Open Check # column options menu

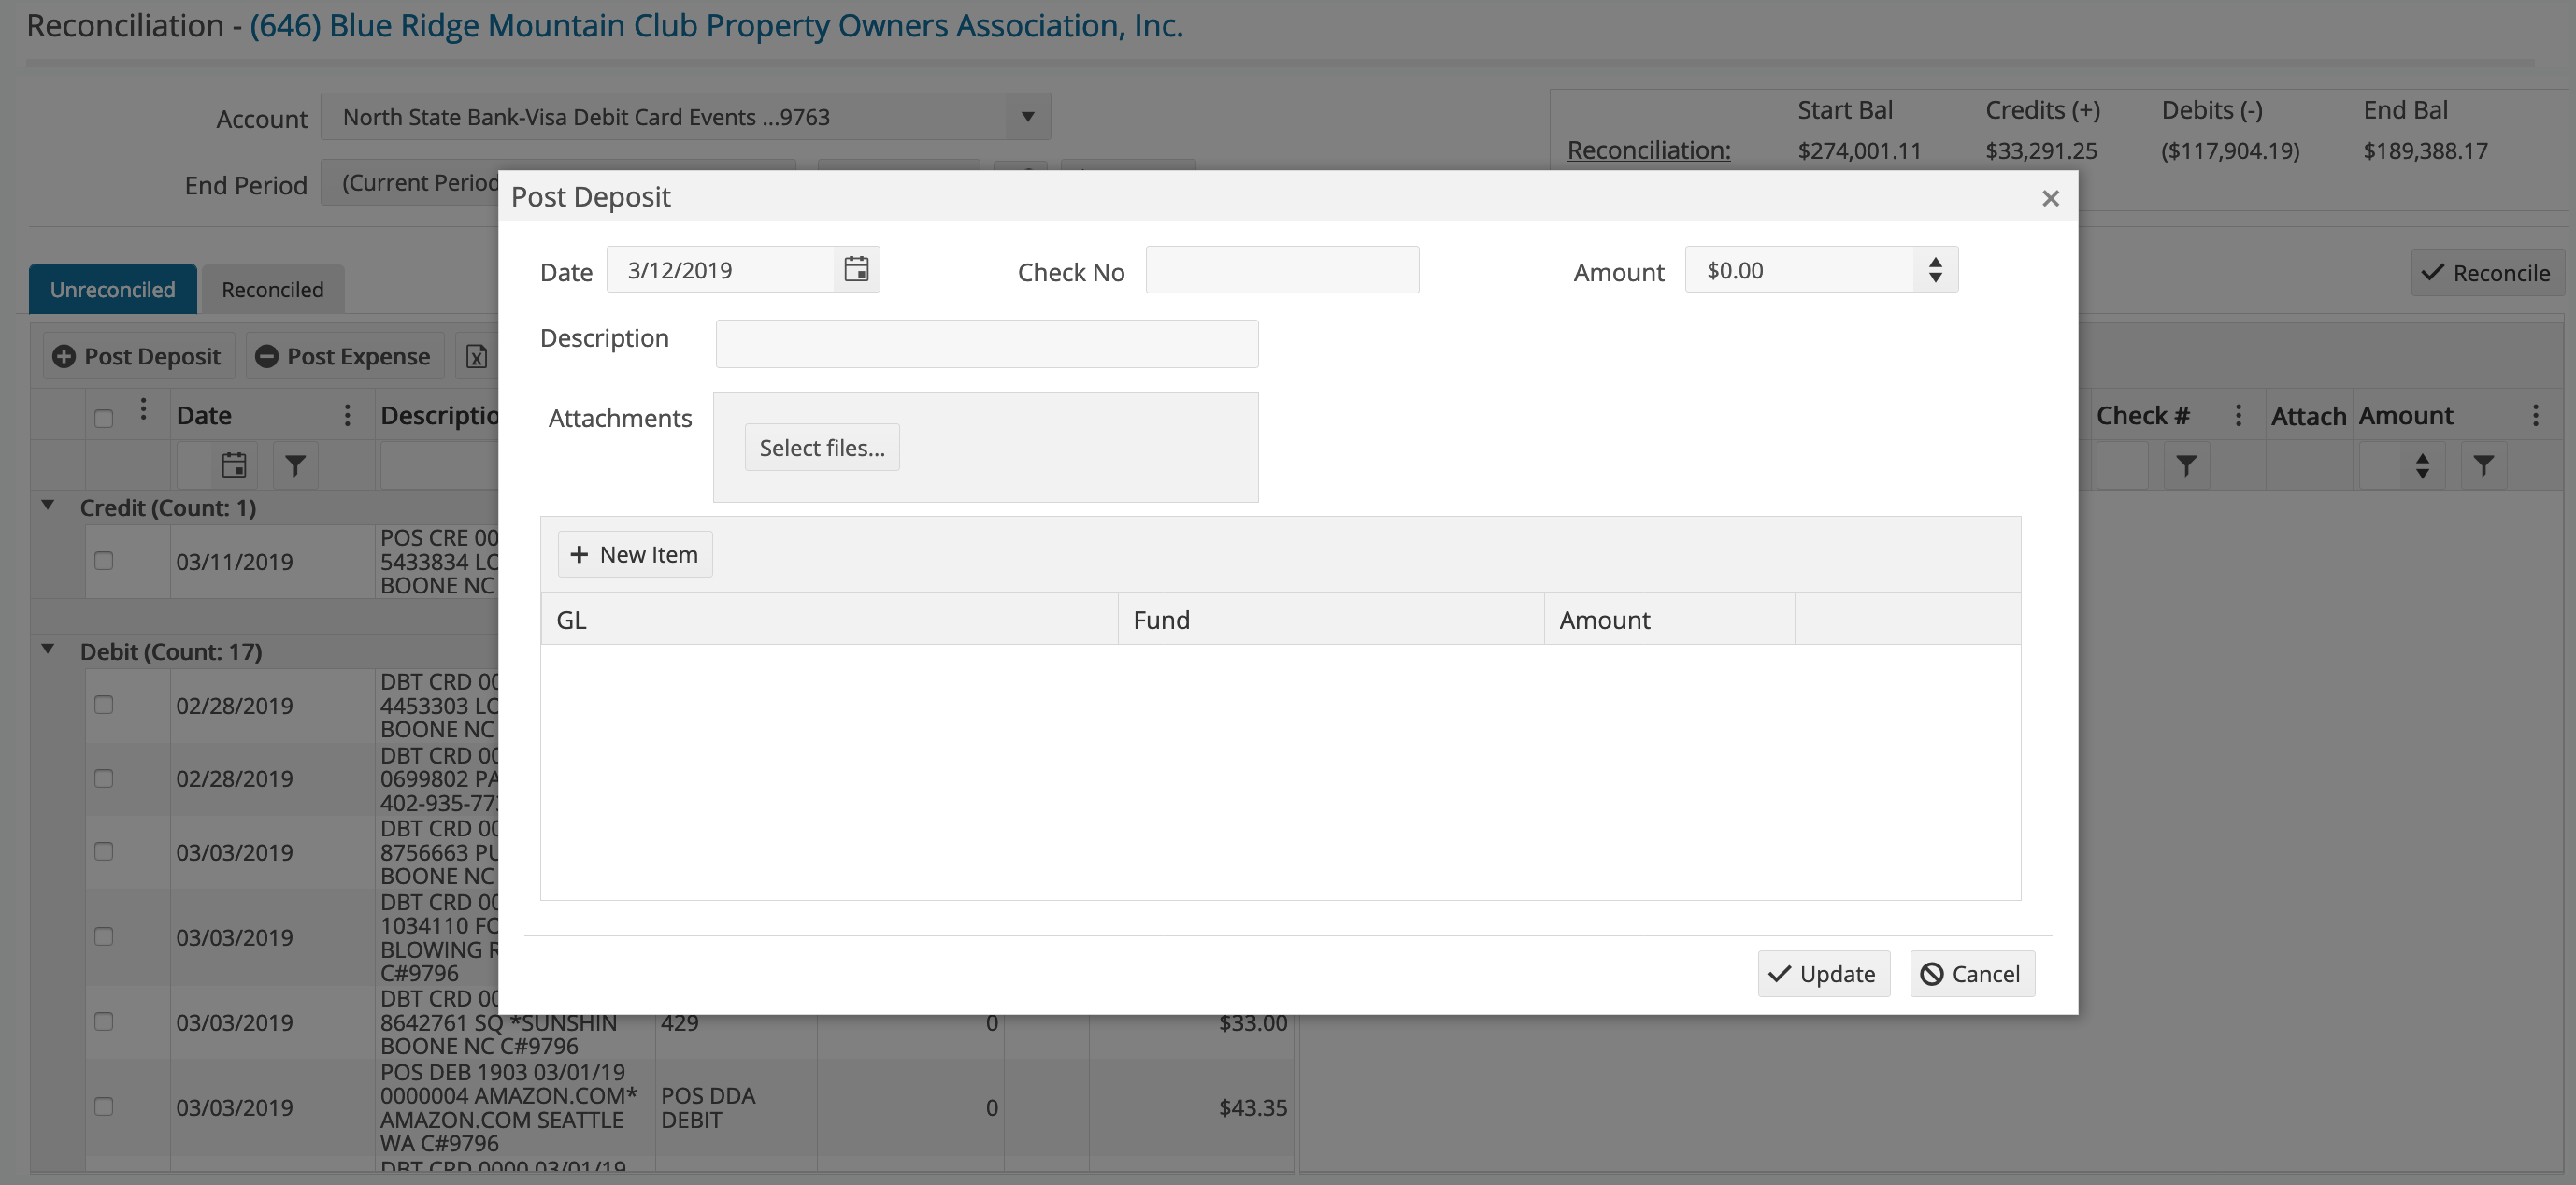[x=2238, y=415]
